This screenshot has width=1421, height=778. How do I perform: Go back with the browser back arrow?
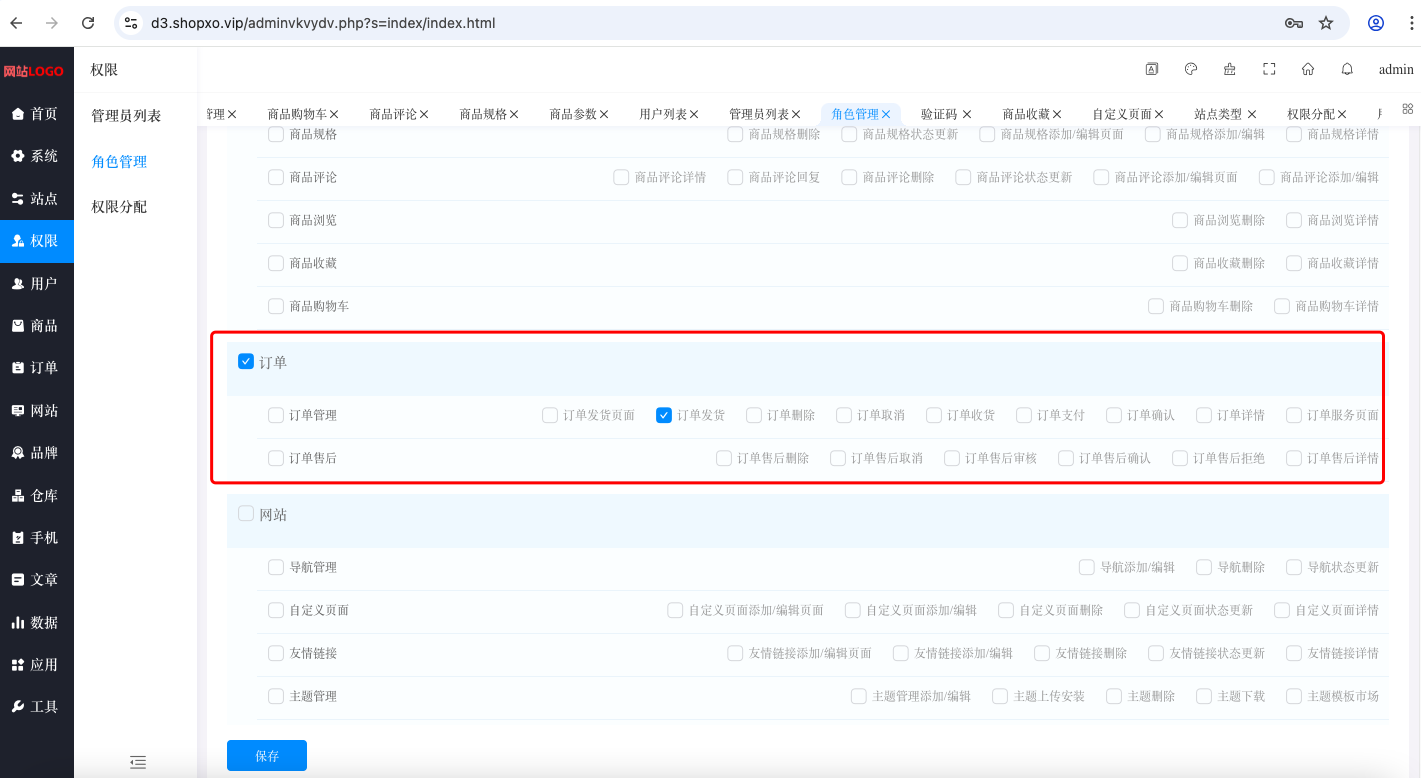point(17,23)
